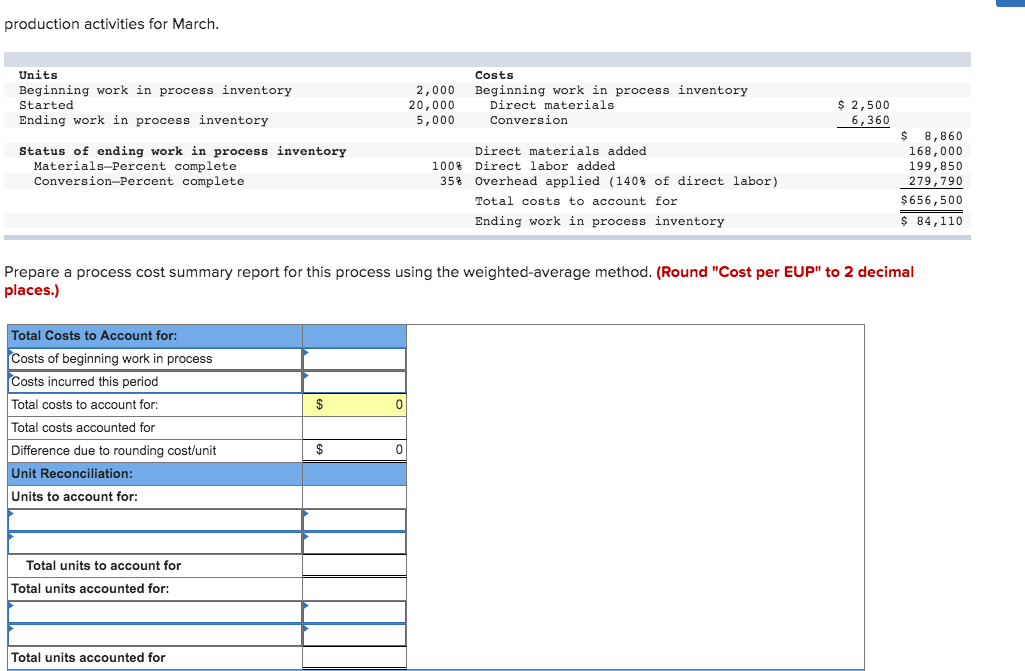Click the '6,360' beginning conversion cost

(x=870, y=120)
